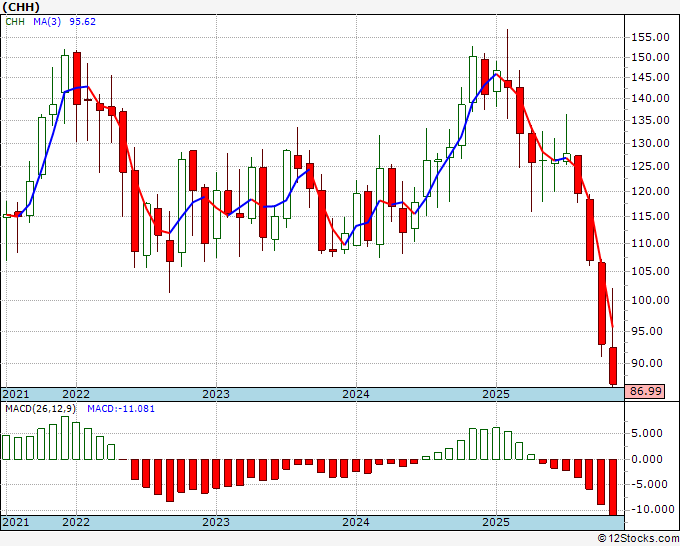Viewport: 680px width, 546px height.
Task: Click the MACD(26,12,9) indicator label
Action: pos(41,409)
